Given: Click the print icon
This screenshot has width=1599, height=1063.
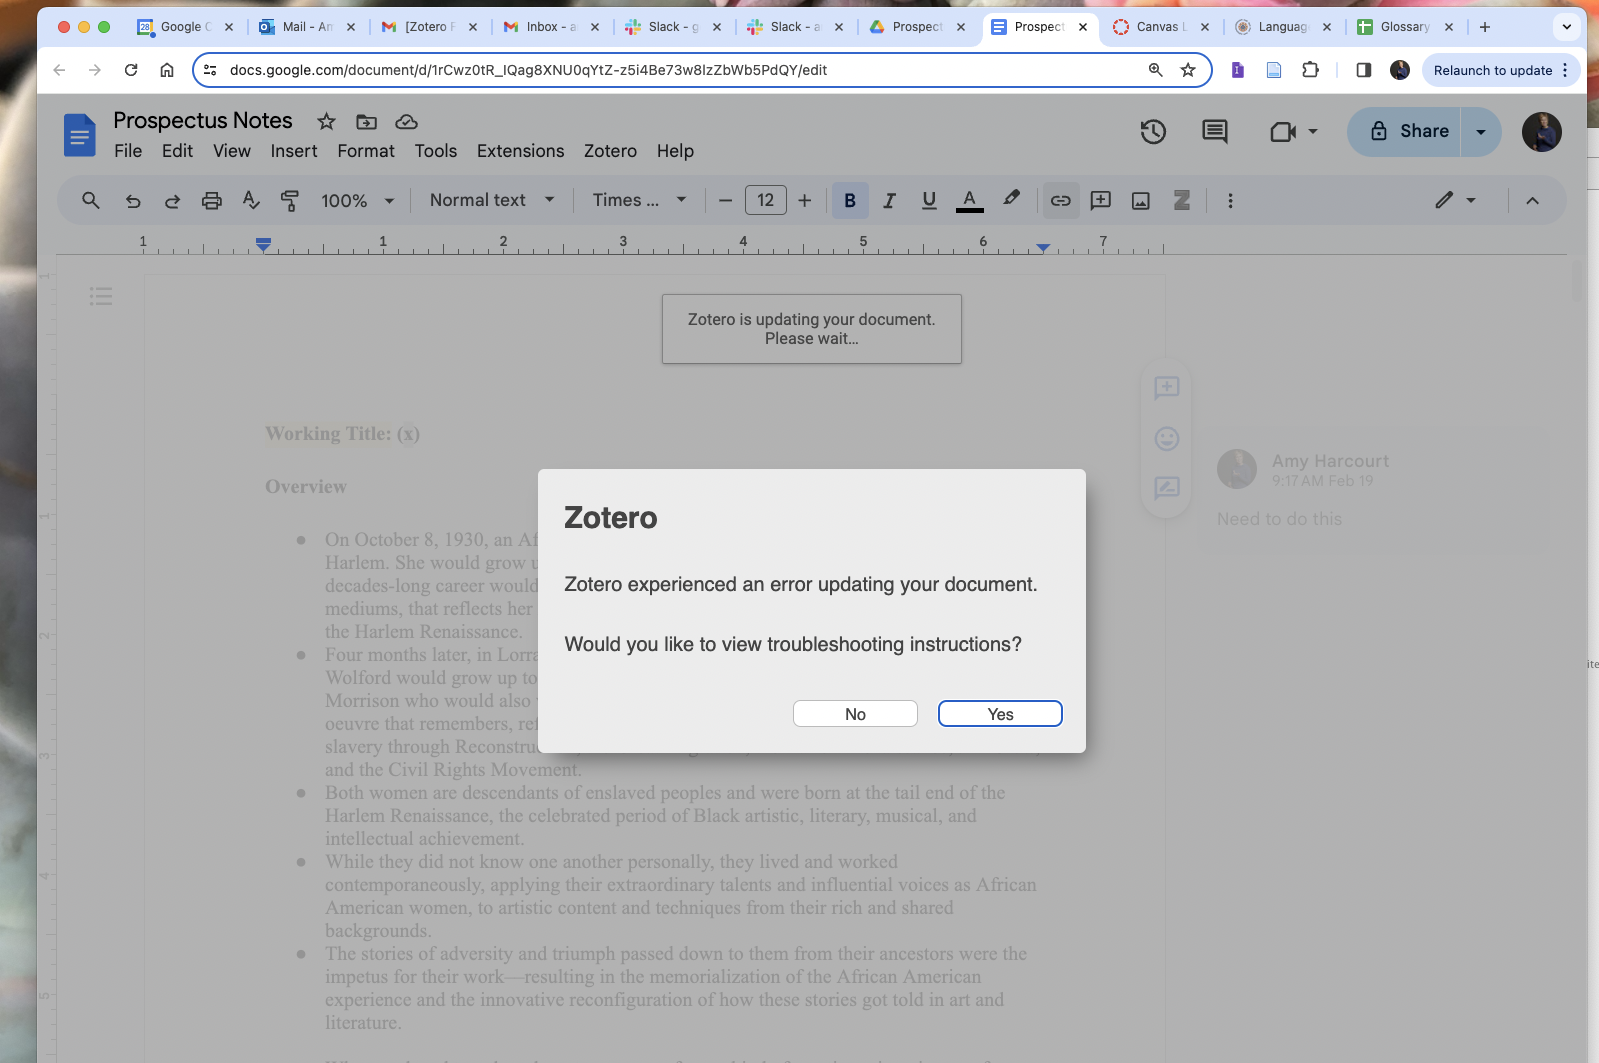Looking at the screenshot, I should click(211, 200).
